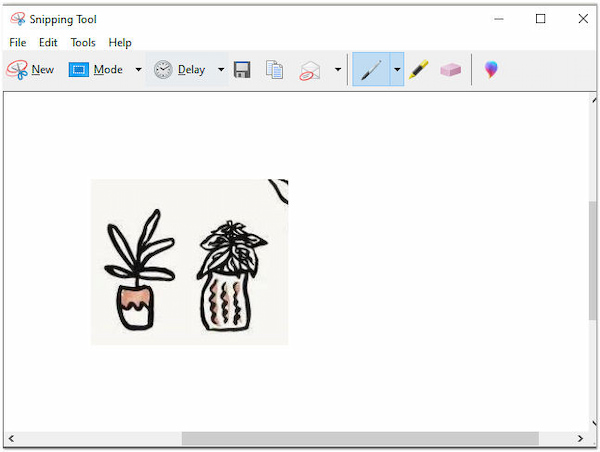Select the Mode button
This screenshot has height=452, width=600.
click(x=96, y=70)
